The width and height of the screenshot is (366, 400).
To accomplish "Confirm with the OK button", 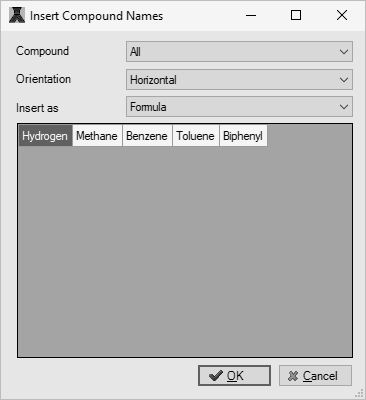I will pyautogui.click(x=234, y=376).
